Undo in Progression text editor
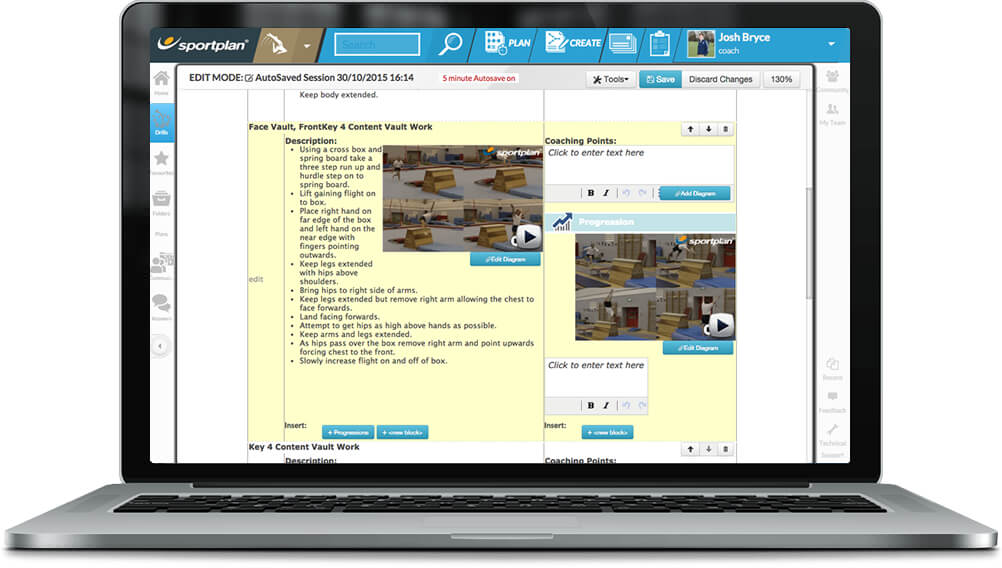 (x=626, y=405)
